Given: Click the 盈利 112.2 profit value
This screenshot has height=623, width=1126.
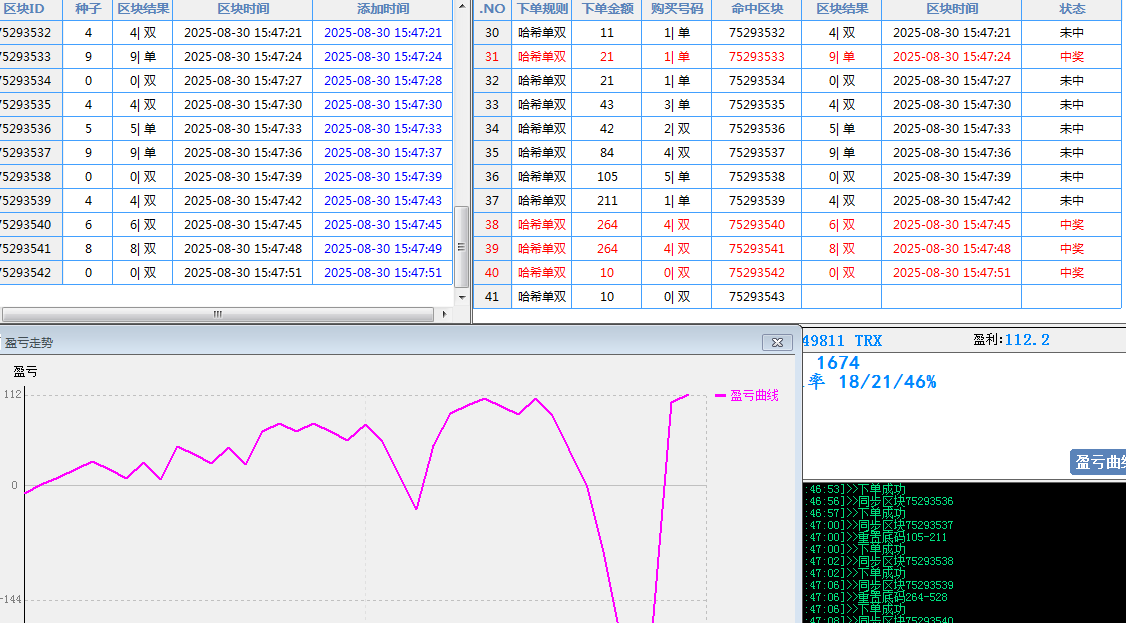Looking at the screenshot, I should pos(1027,340).
